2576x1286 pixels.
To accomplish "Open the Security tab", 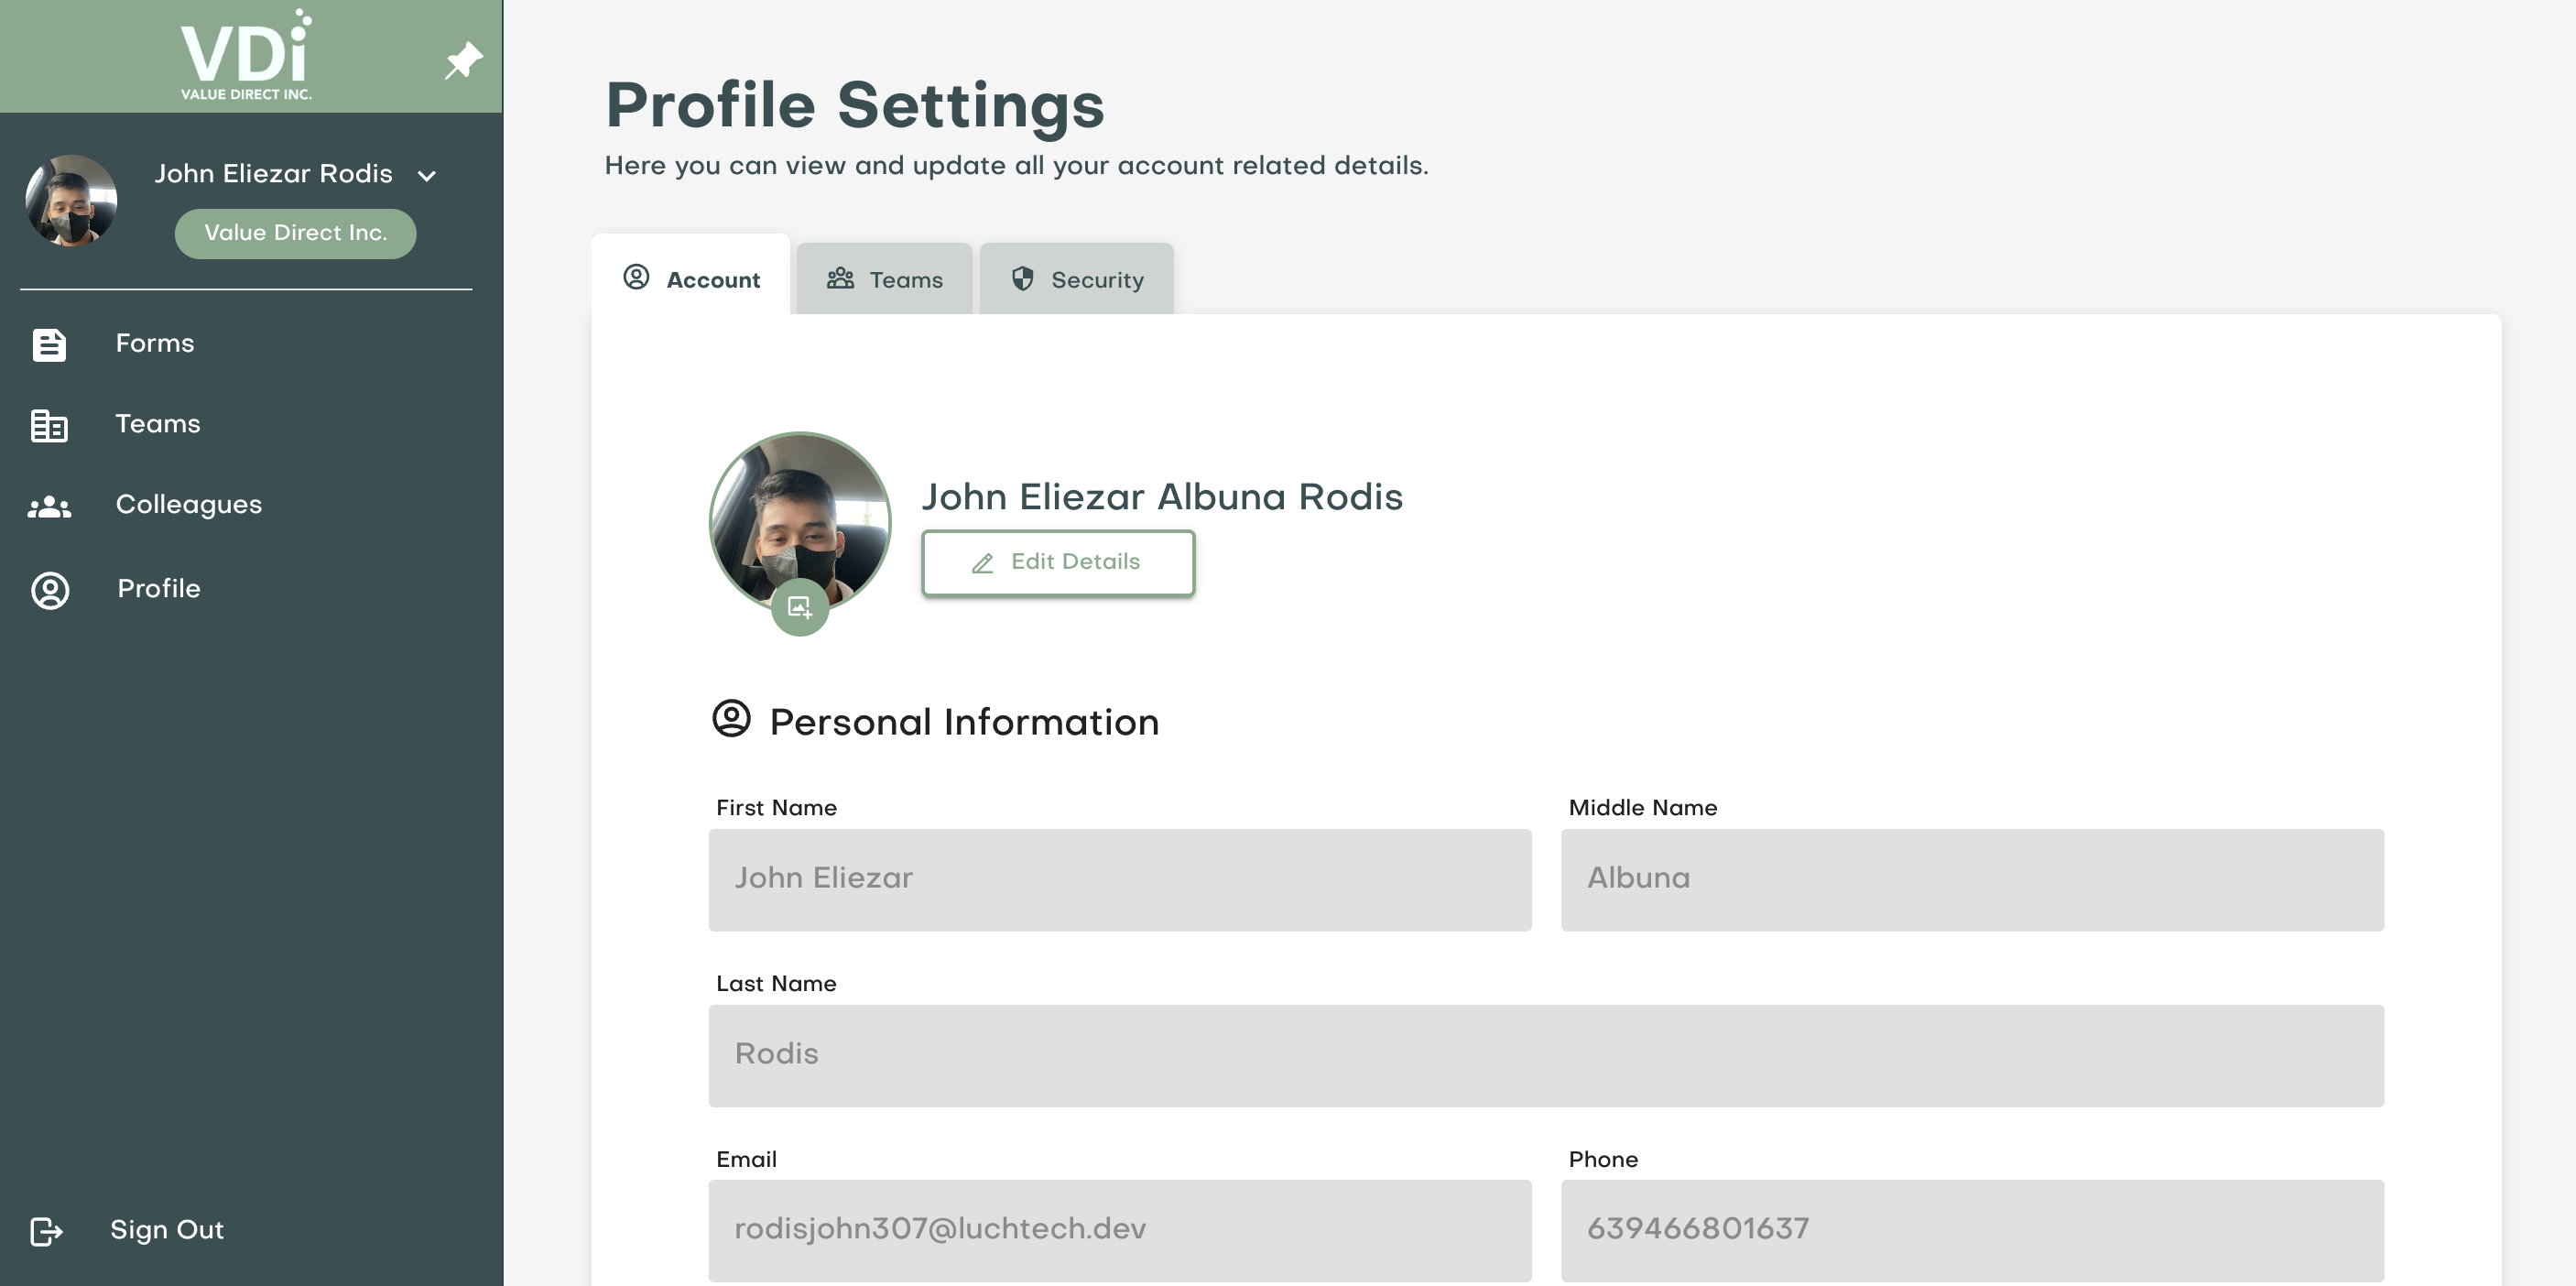I will 1076,279.
